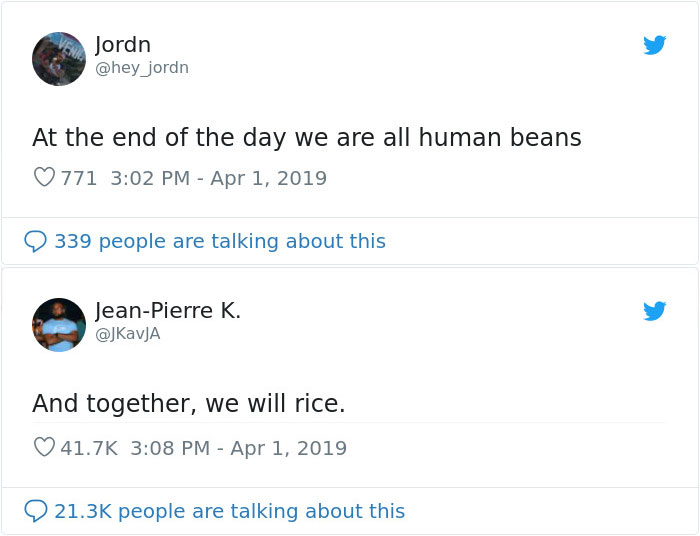700x536 pixels.
Task: Like Jordn's tweet with the heart icon
Action: point(44,178)
